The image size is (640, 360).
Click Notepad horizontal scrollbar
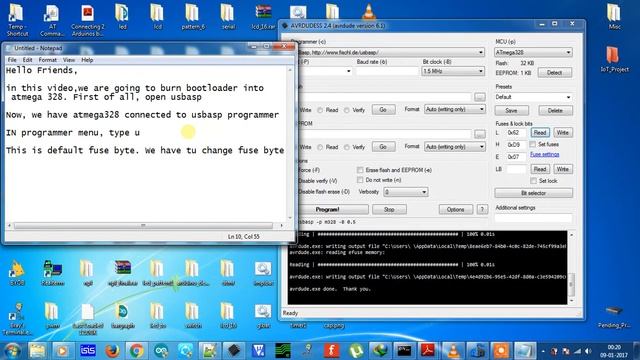[x=143, y=225]
